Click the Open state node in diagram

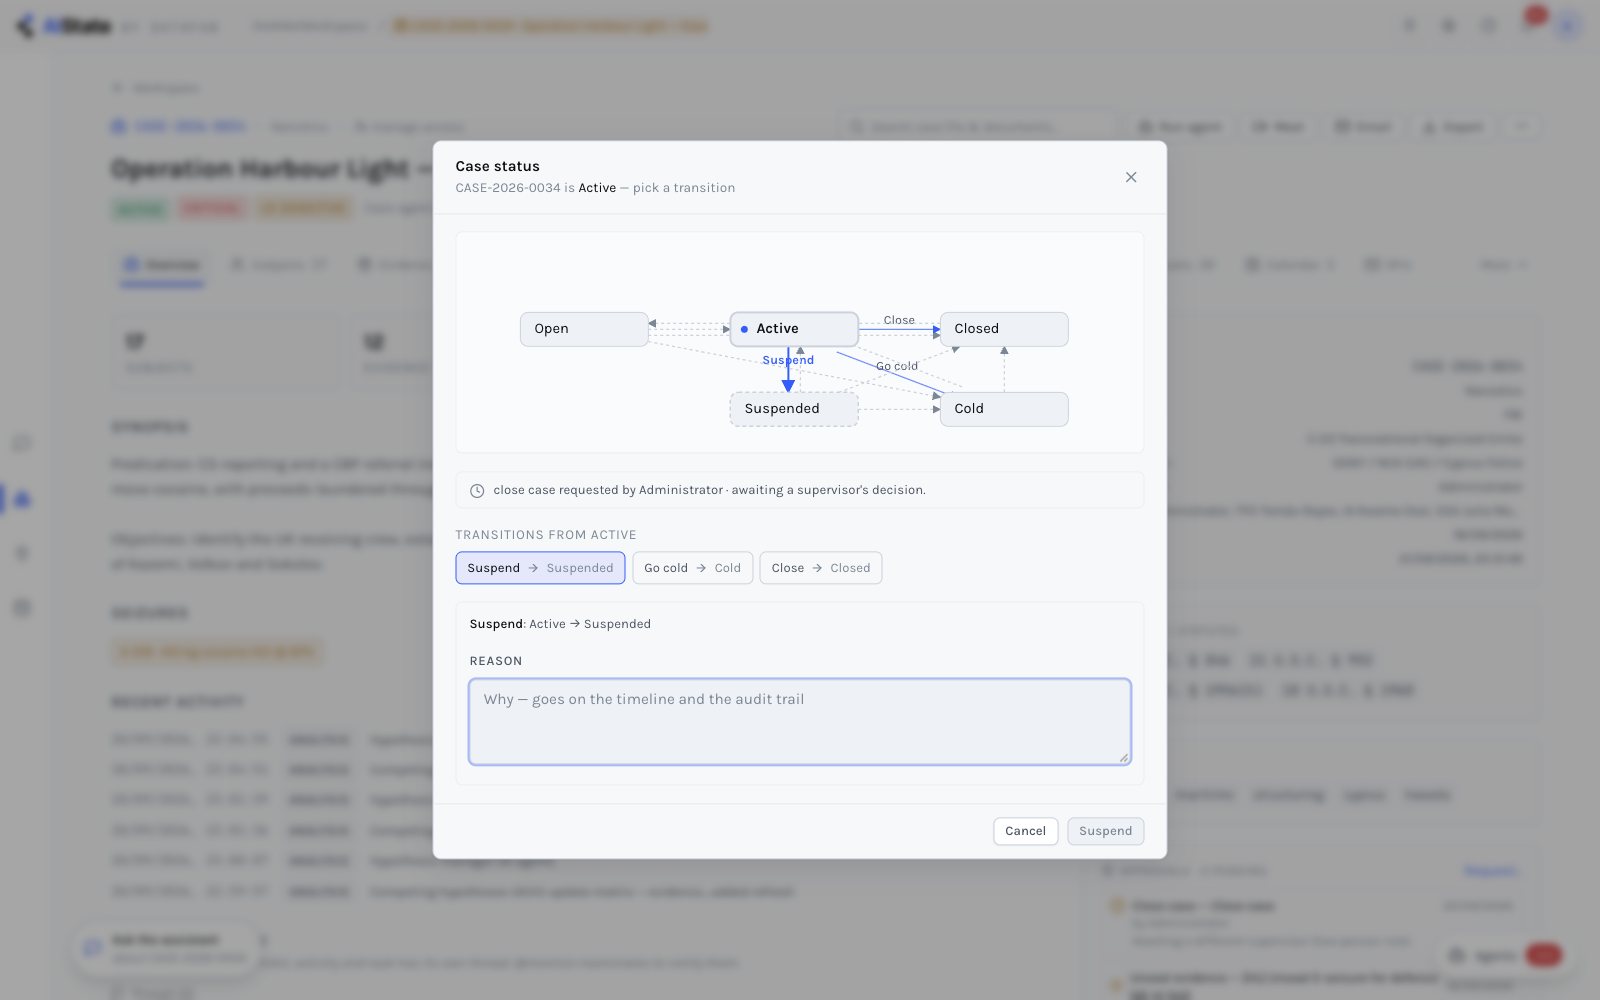[584, 329]
